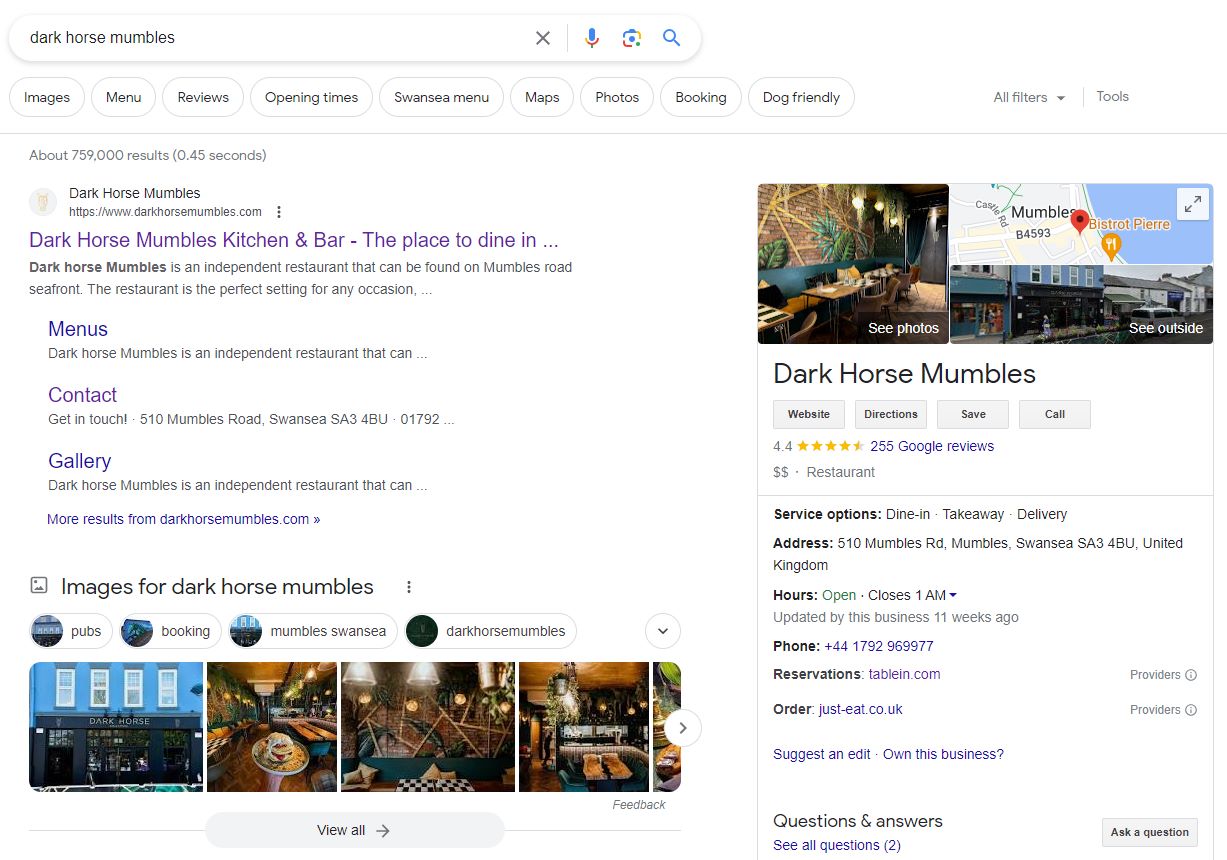Select the Menu filter chip
Viewport: 1227px width, 860px height.
click(x=123, y=97)
